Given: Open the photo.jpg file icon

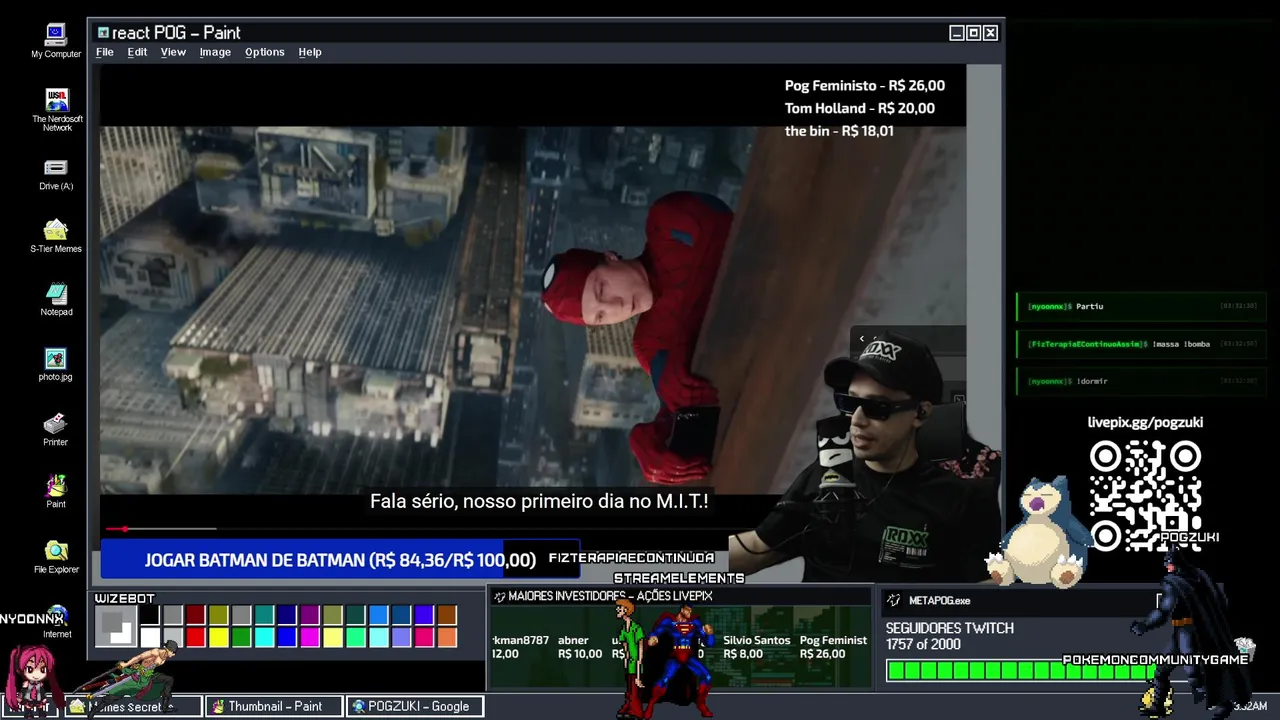Looking at the screenshot, I should click(x=56, y=364).
